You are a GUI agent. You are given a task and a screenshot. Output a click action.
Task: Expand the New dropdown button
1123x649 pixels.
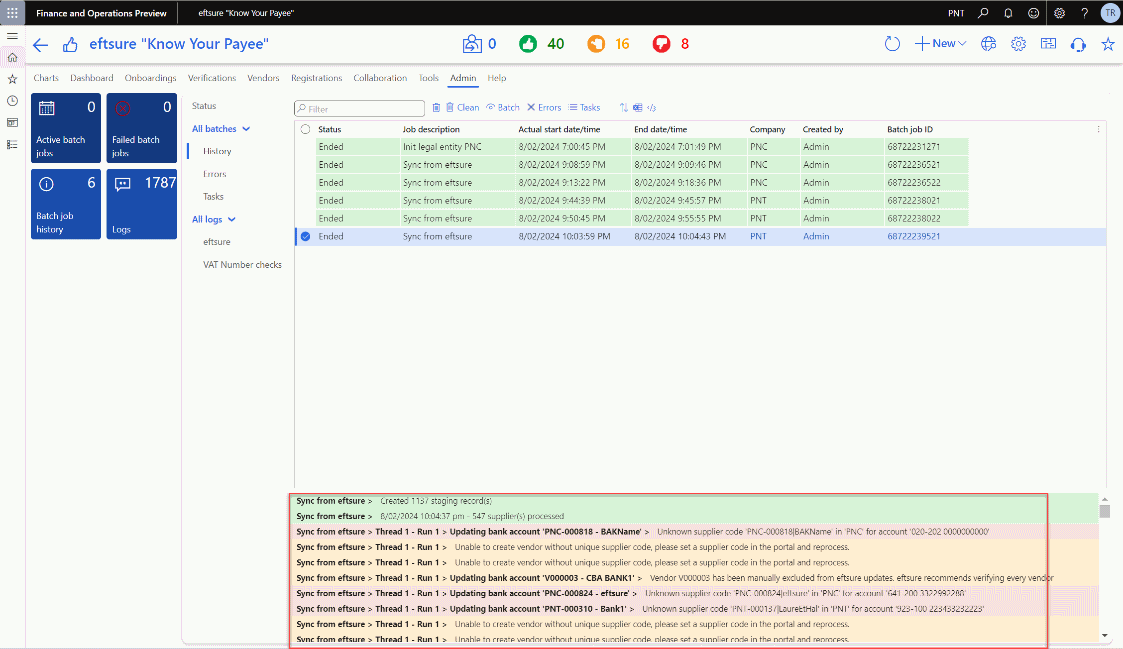click(x=940, y=44)
